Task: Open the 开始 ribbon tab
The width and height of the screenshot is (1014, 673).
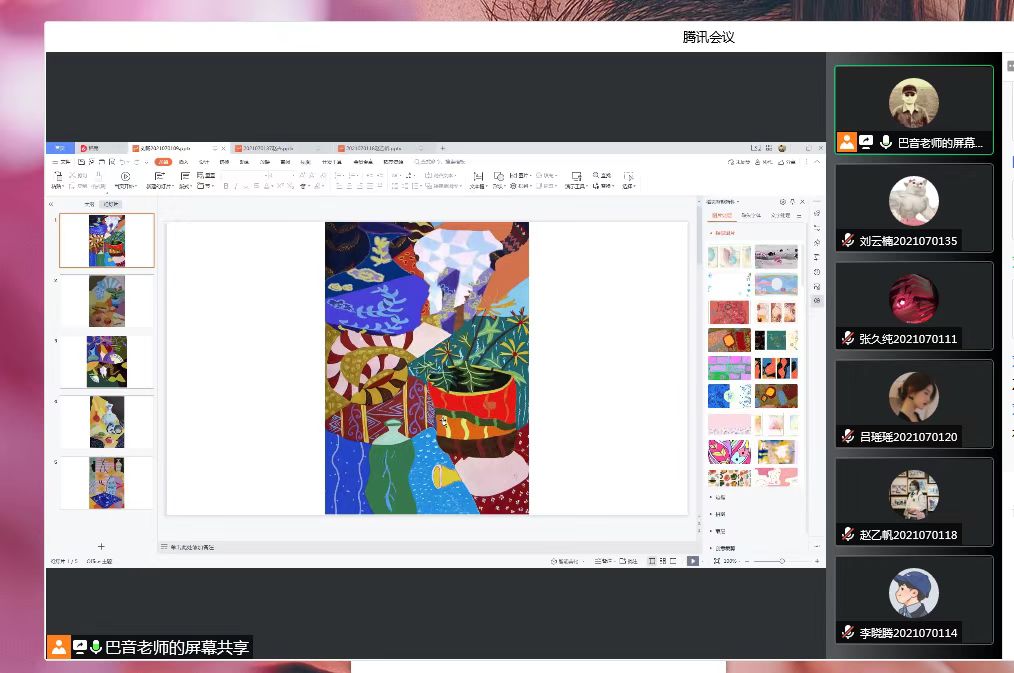Action: click(162, 161)
